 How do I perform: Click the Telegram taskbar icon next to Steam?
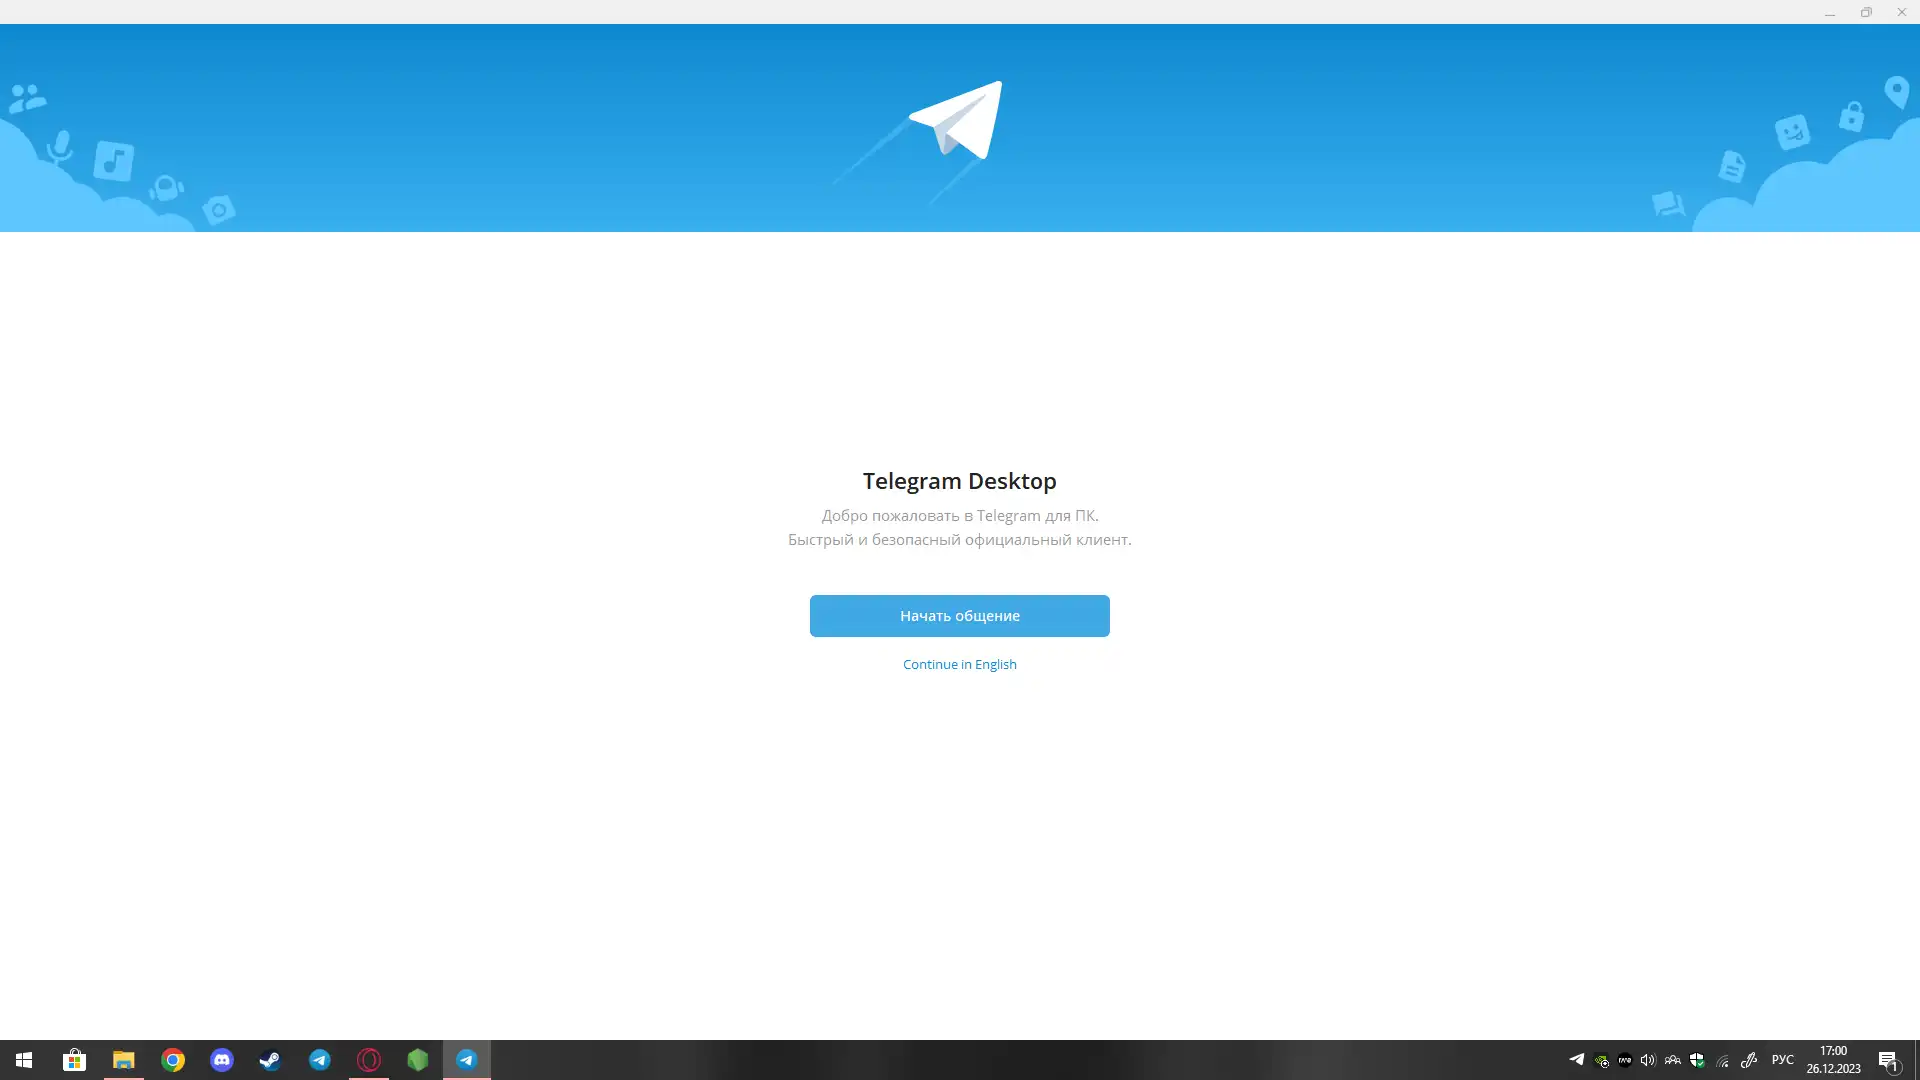[319, 1060]
